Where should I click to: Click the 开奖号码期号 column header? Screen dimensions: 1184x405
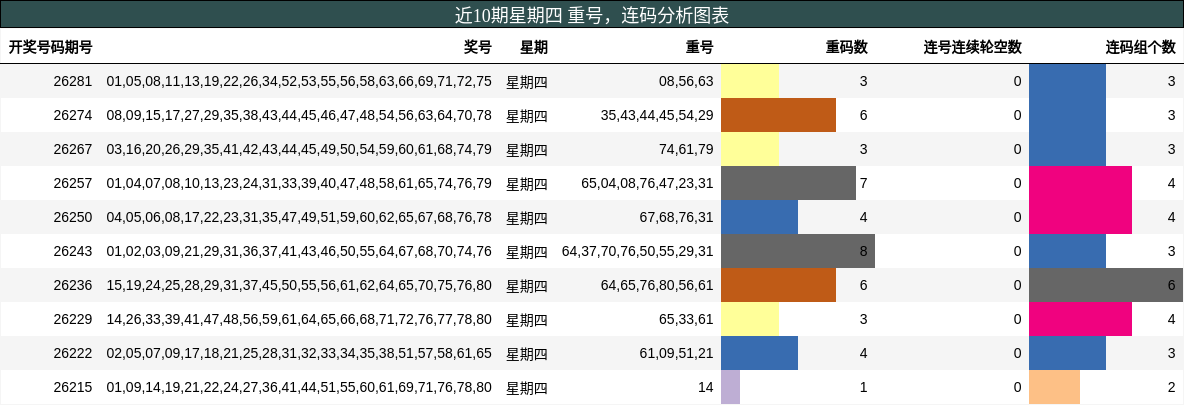[x=51, y=48]
